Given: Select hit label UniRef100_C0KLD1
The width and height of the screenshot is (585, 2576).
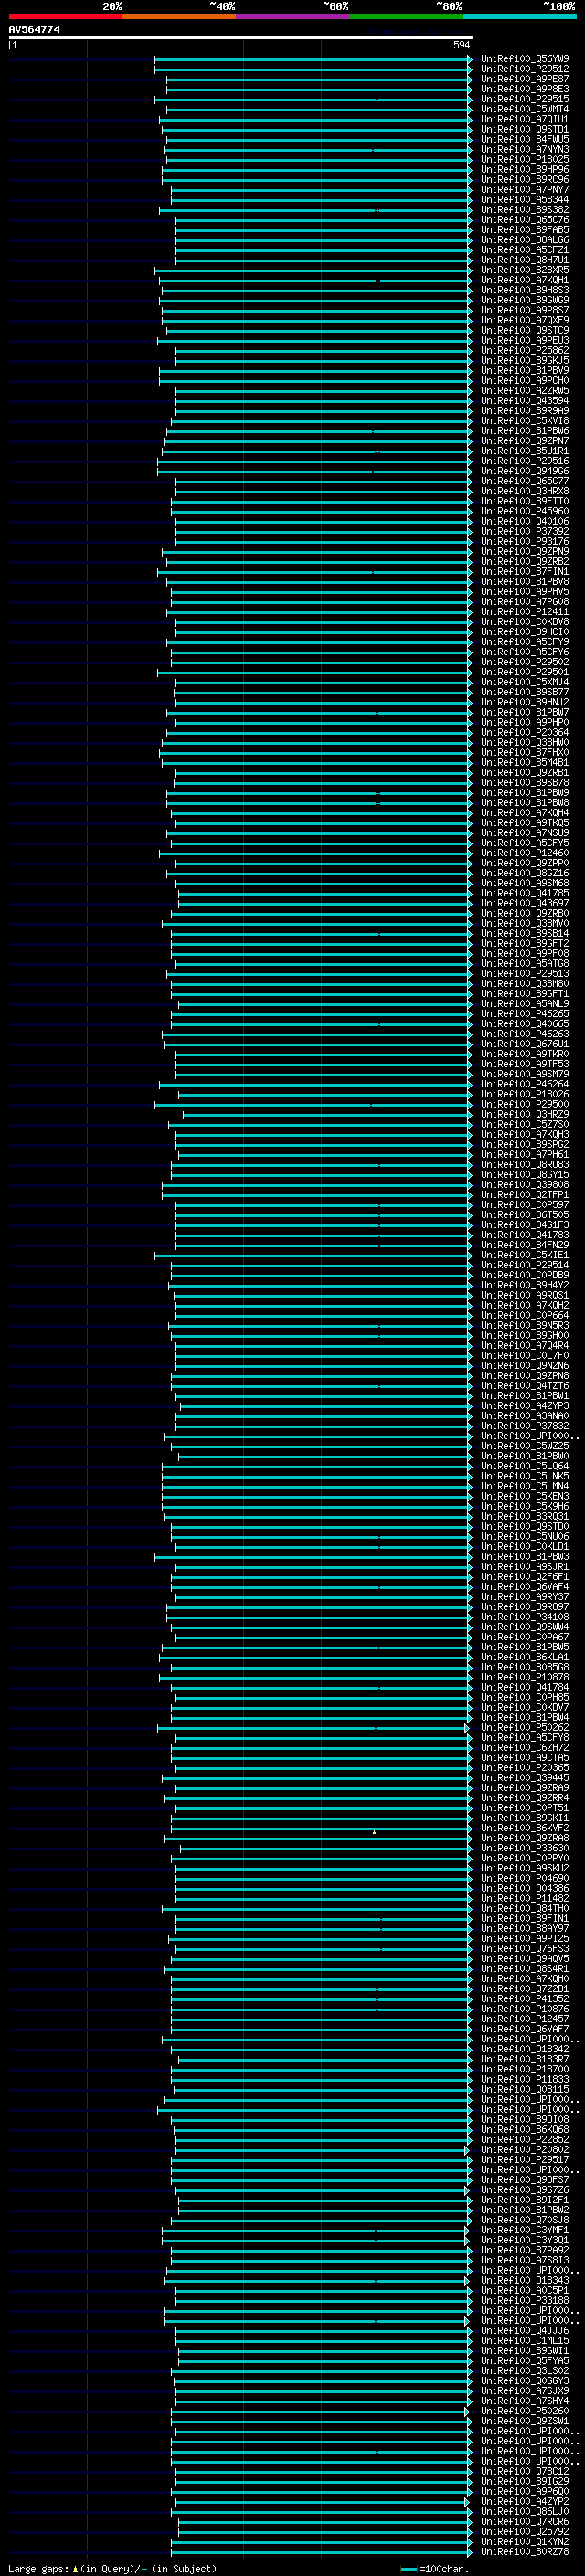Looking at the screenshot, I should point(525,1546).
